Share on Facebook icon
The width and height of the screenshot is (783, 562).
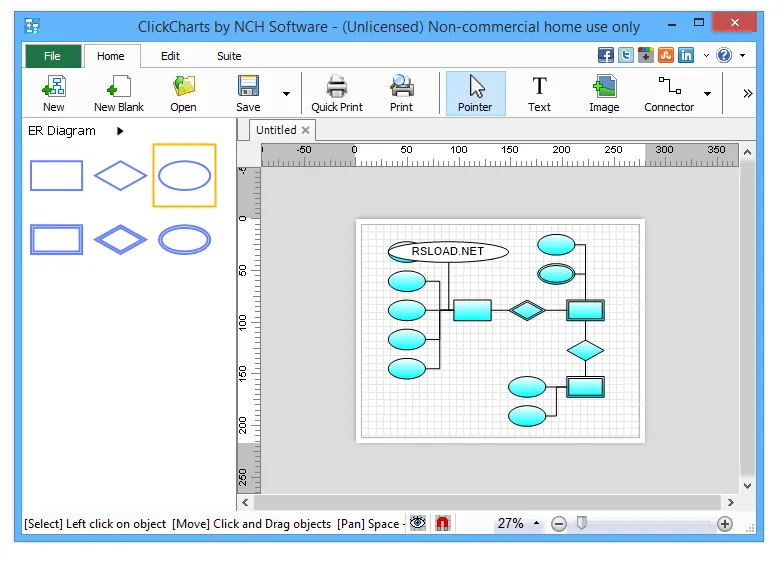606,55
